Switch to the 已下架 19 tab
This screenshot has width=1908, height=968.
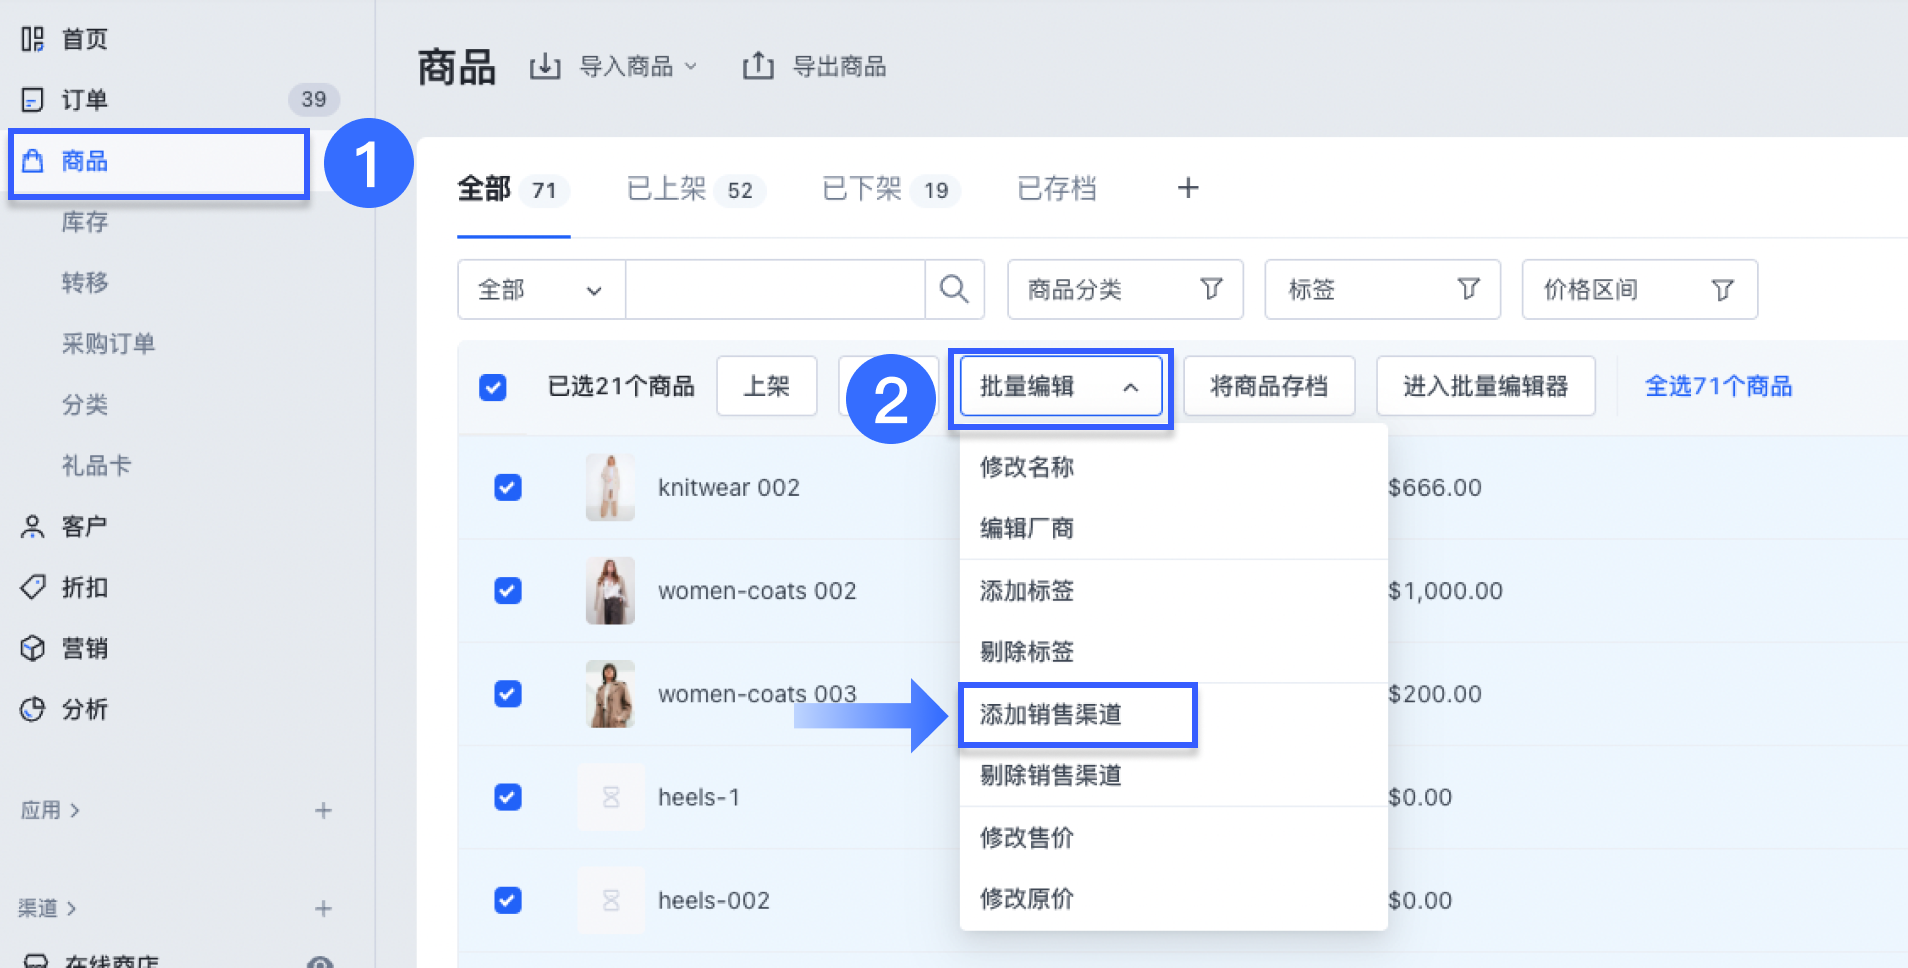[891, 189]
